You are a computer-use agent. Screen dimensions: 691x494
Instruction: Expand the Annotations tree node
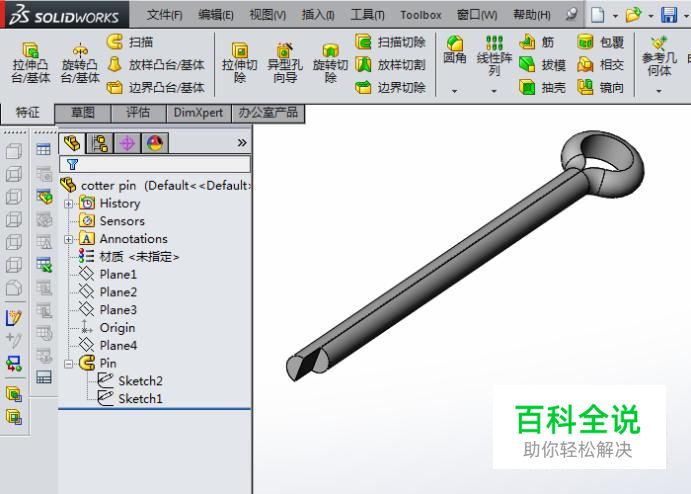pos(68,239)
